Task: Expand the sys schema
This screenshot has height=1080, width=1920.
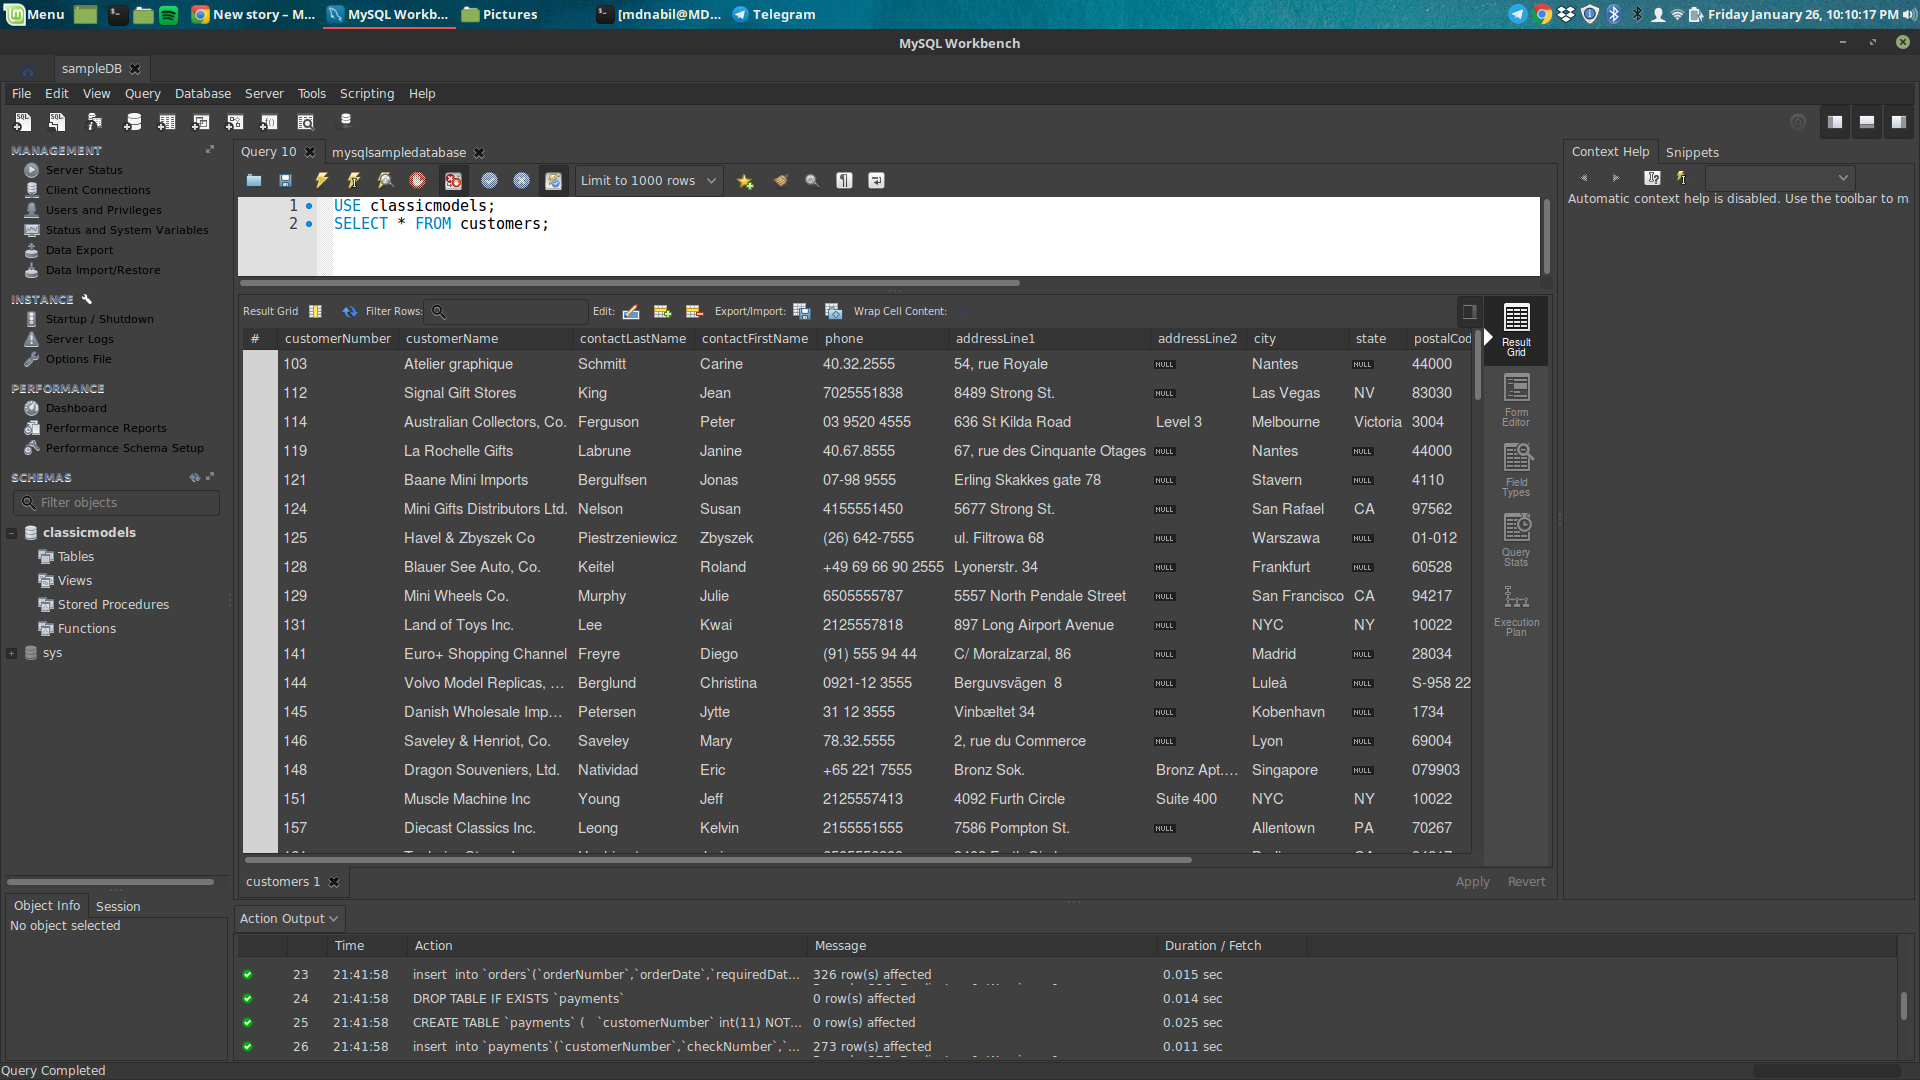Action: tap(12, 653)
